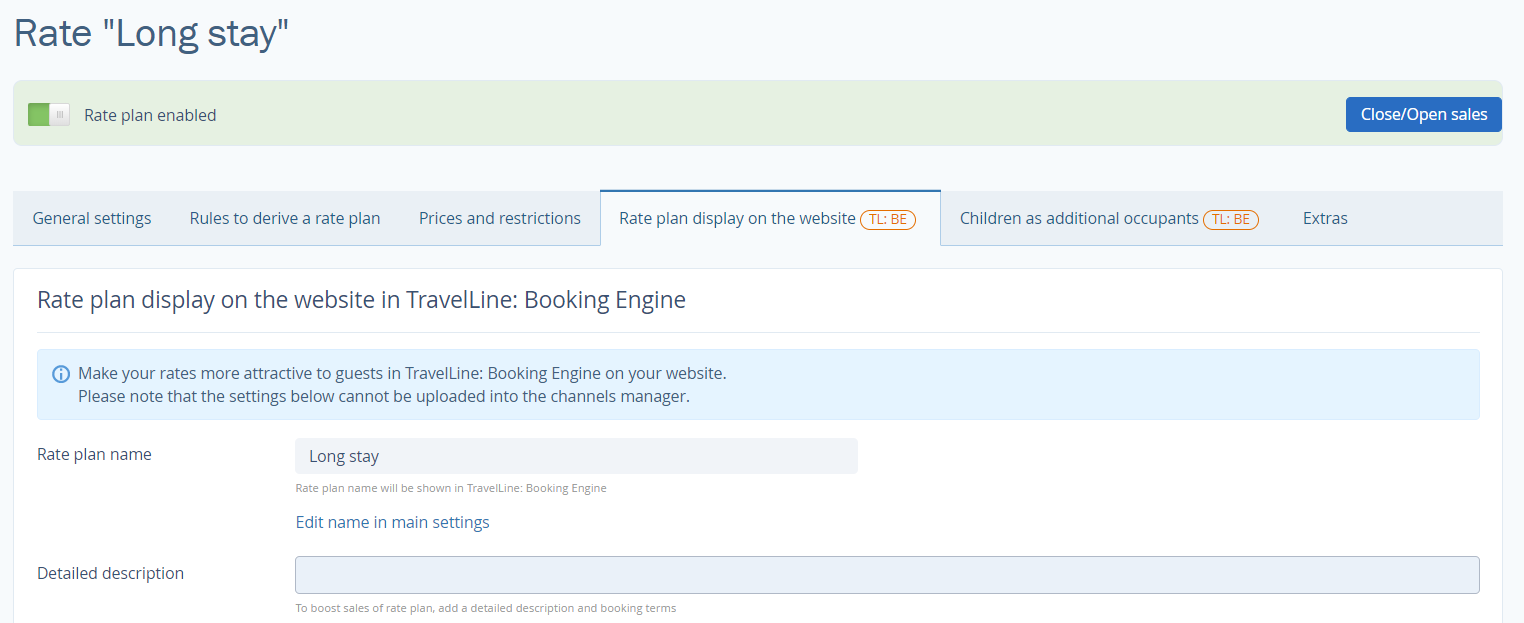Switch to the Extras tab
Screen dimensions: 1524x623
[x=1325, y=218]
